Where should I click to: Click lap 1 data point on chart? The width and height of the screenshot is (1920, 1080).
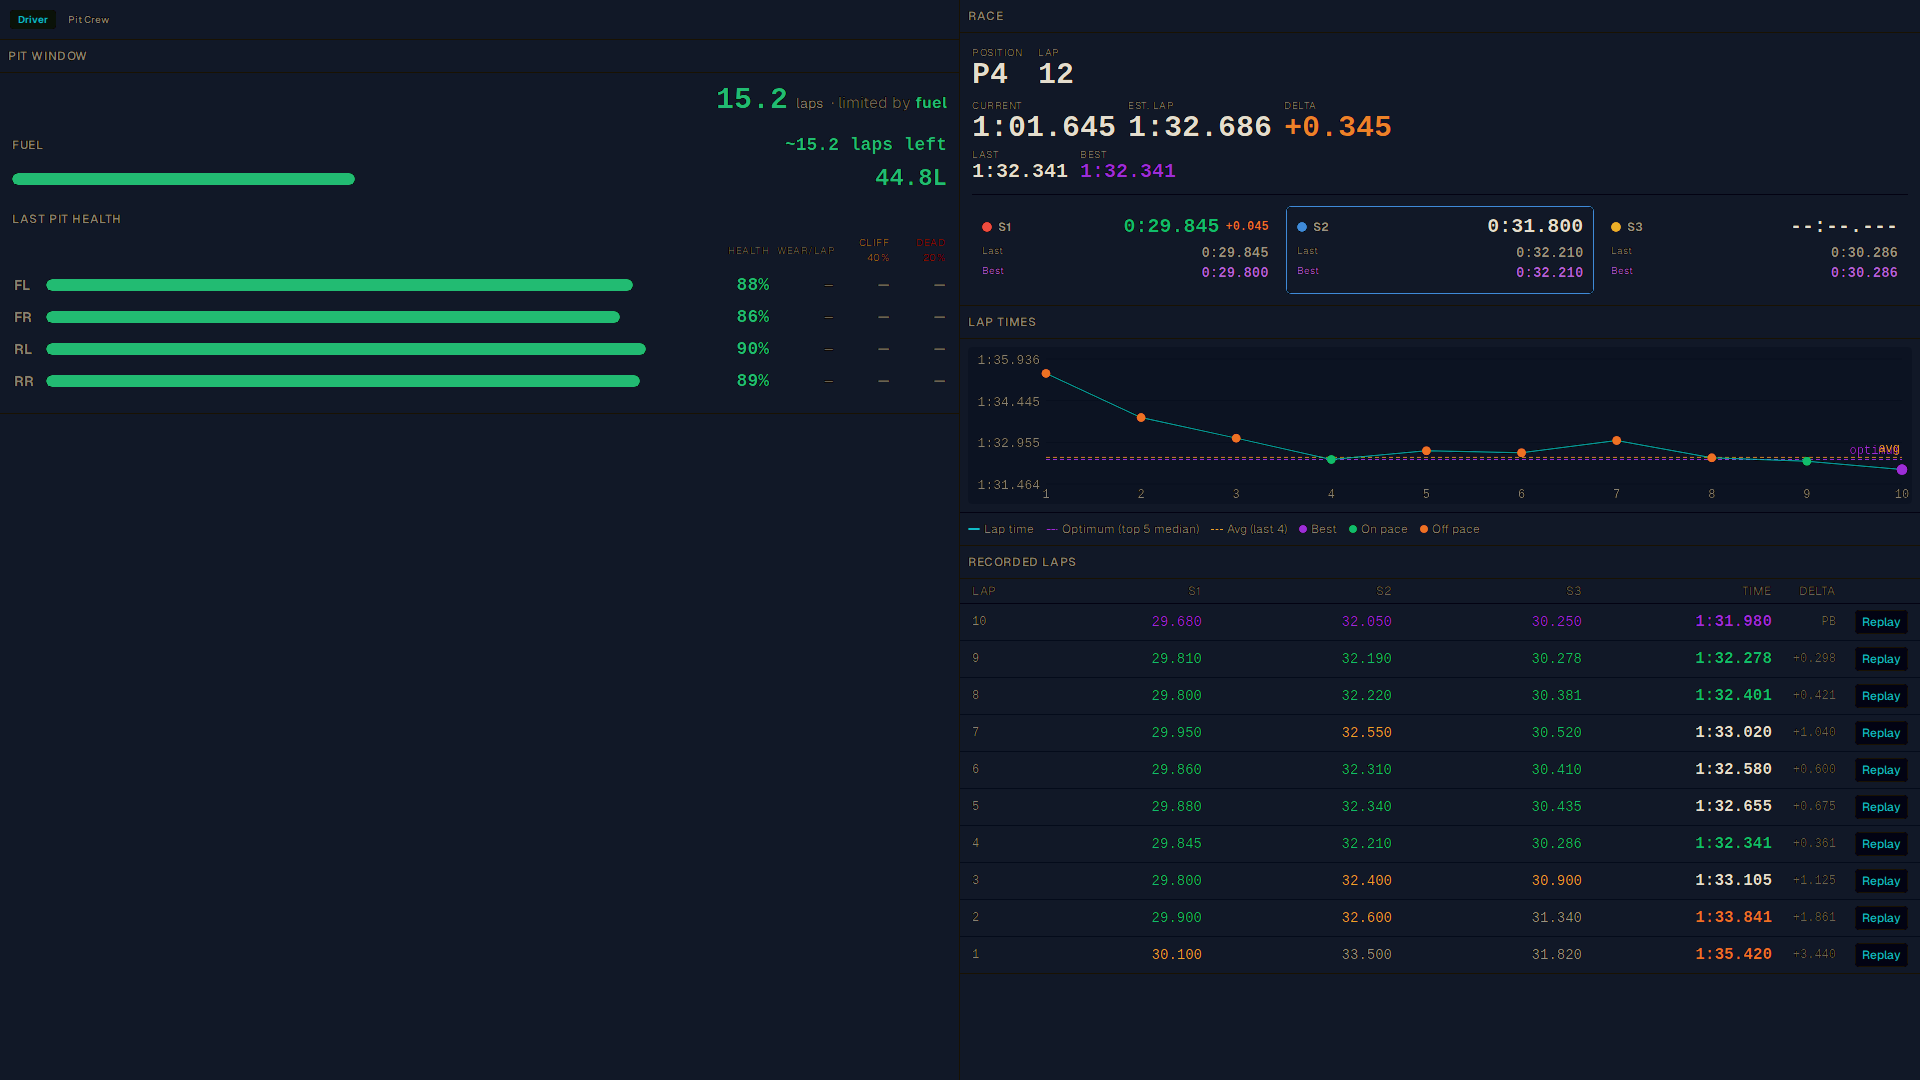click(x=1046, y=374)
